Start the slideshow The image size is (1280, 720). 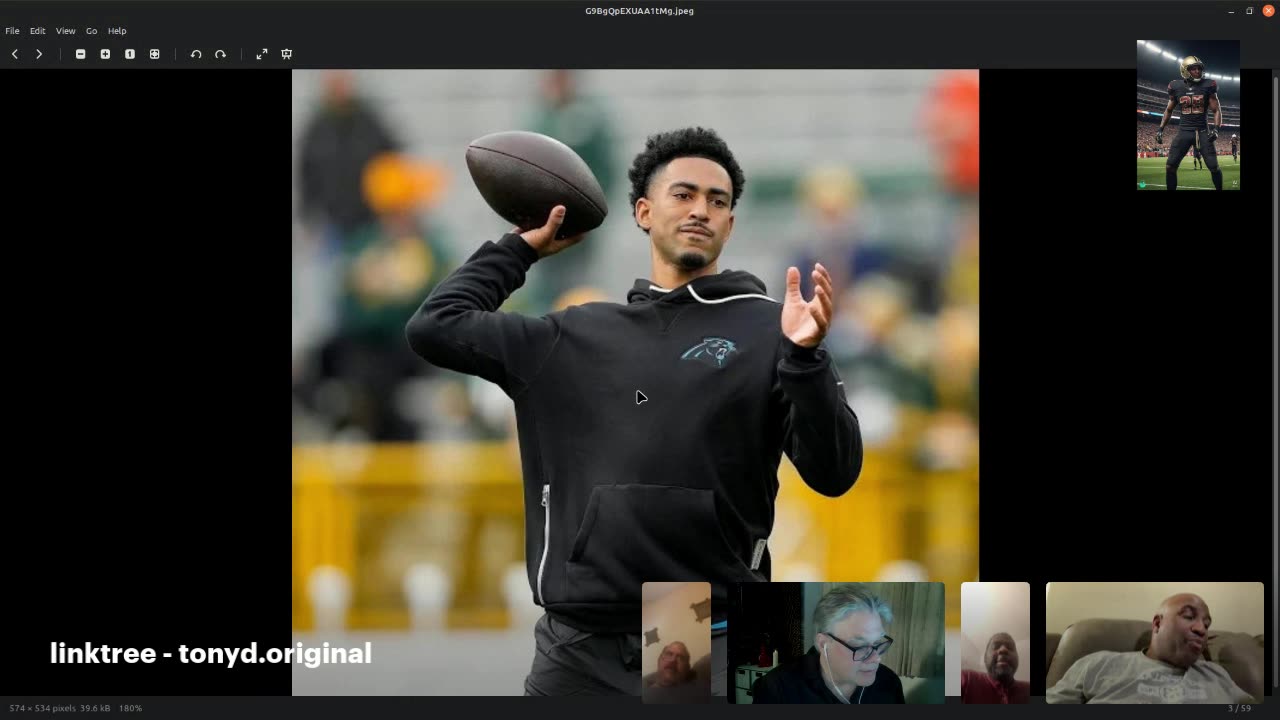pyautogui.click(x=287, y=54)
